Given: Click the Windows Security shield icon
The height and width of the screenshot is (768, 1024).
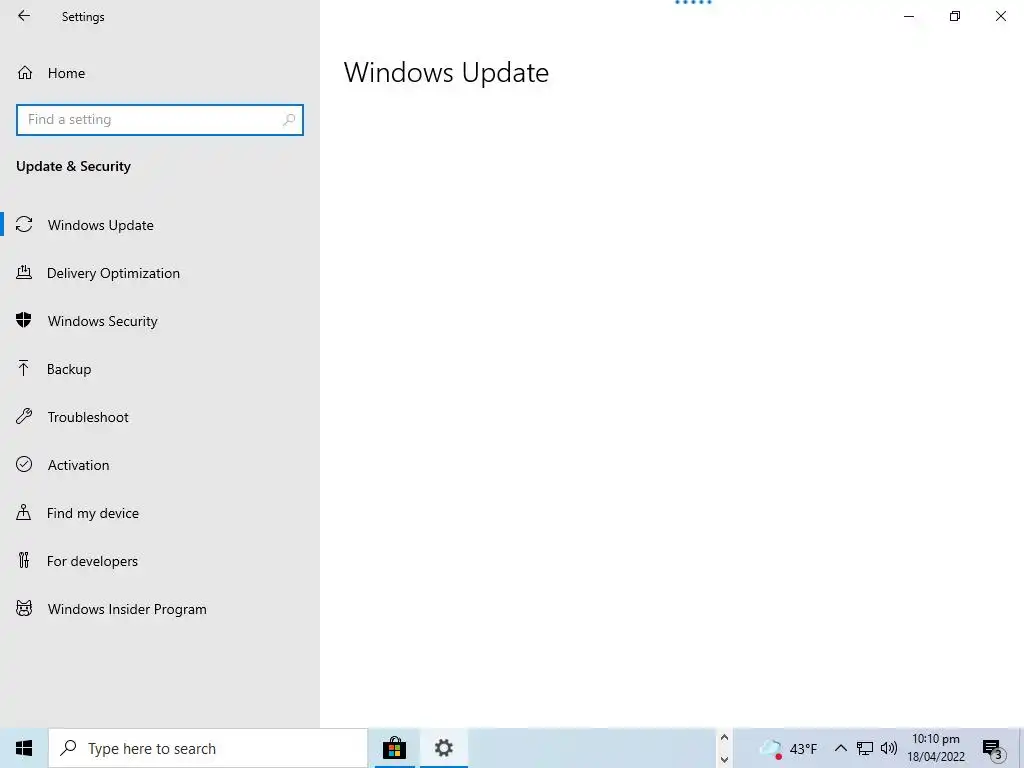Looking at the screenshot, I should point(24,320).
